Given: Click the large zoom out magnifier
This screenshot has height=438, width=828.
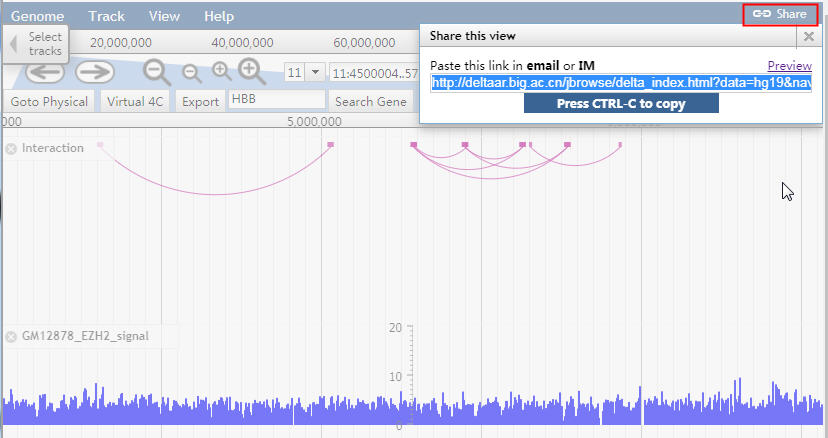Looking at the screenshot, I should click(157, 72).
